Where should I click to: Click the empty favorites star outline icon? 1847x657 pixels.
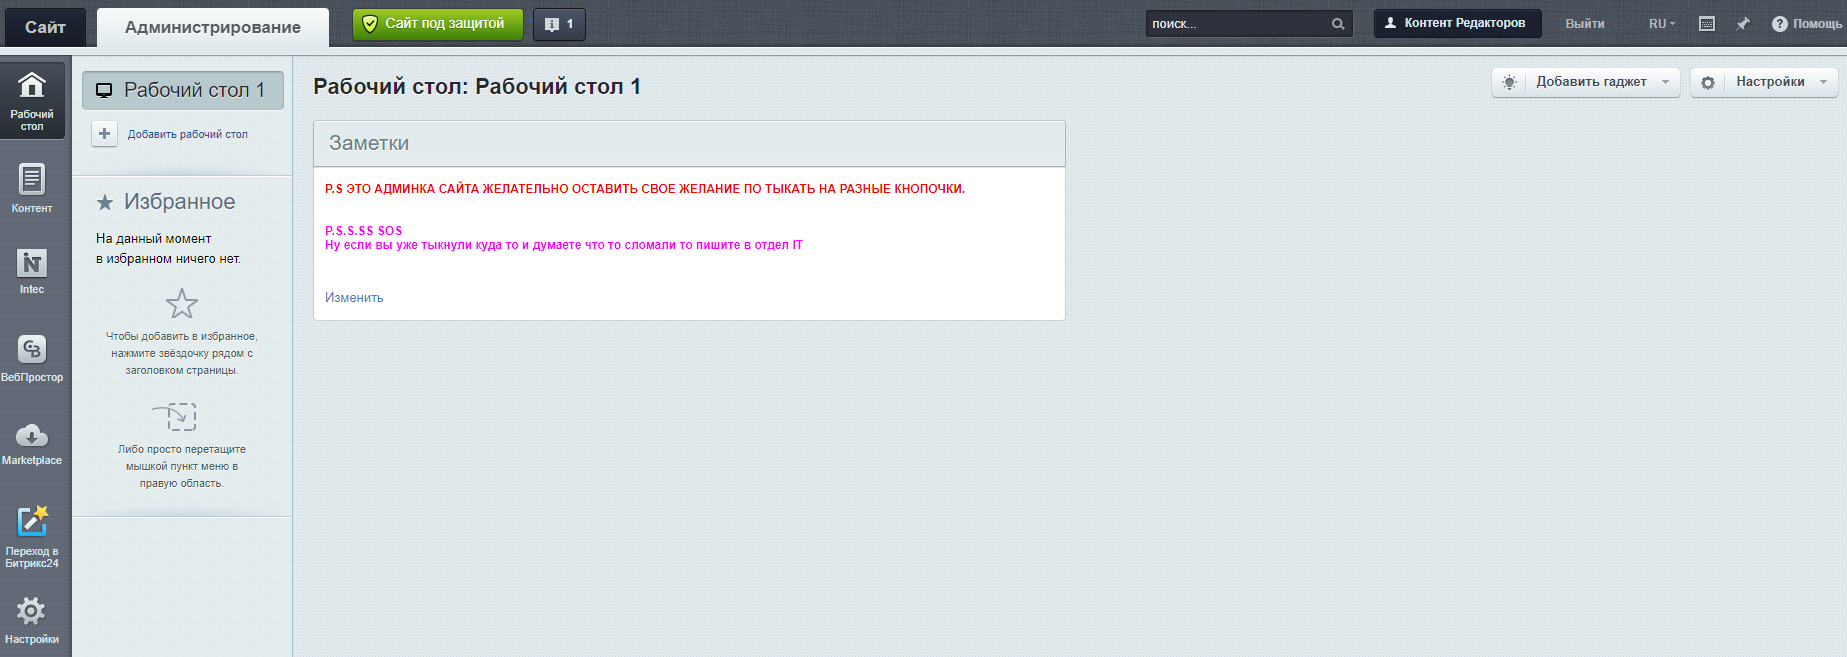(x=182, y=303)
